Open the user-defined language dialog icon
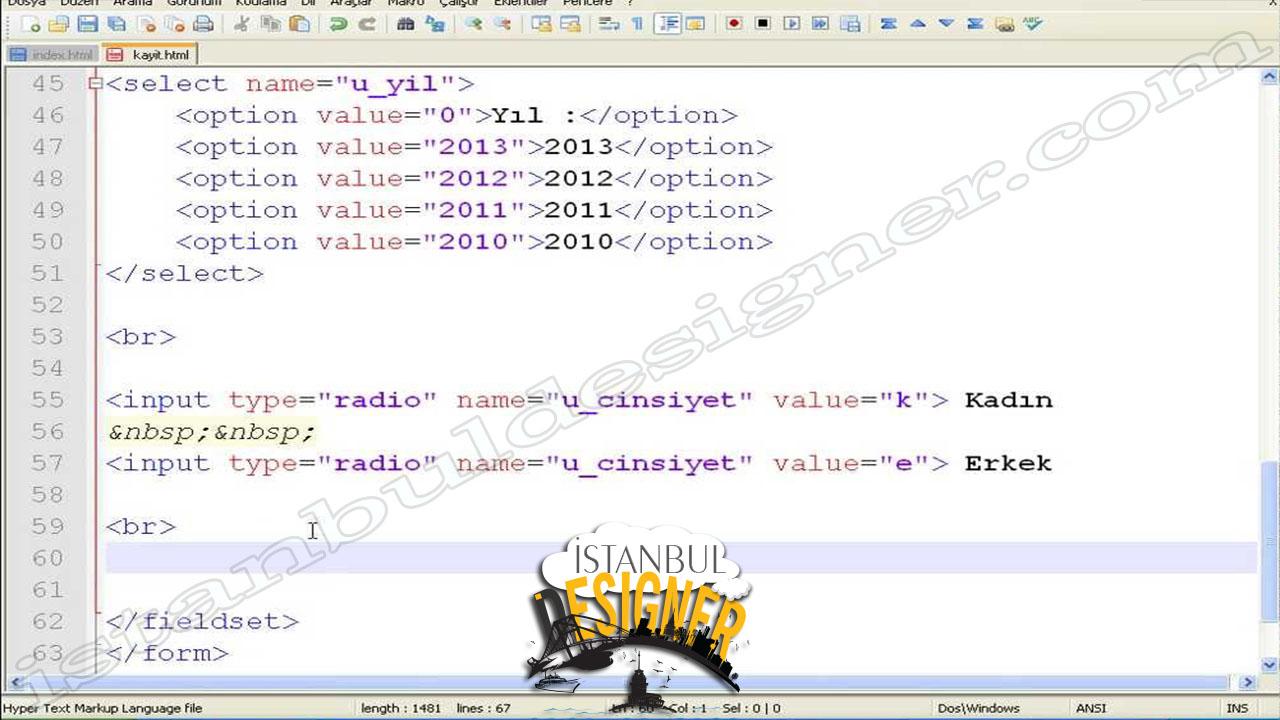Viewport: 1280px width, 720px height. pos(695,24)
